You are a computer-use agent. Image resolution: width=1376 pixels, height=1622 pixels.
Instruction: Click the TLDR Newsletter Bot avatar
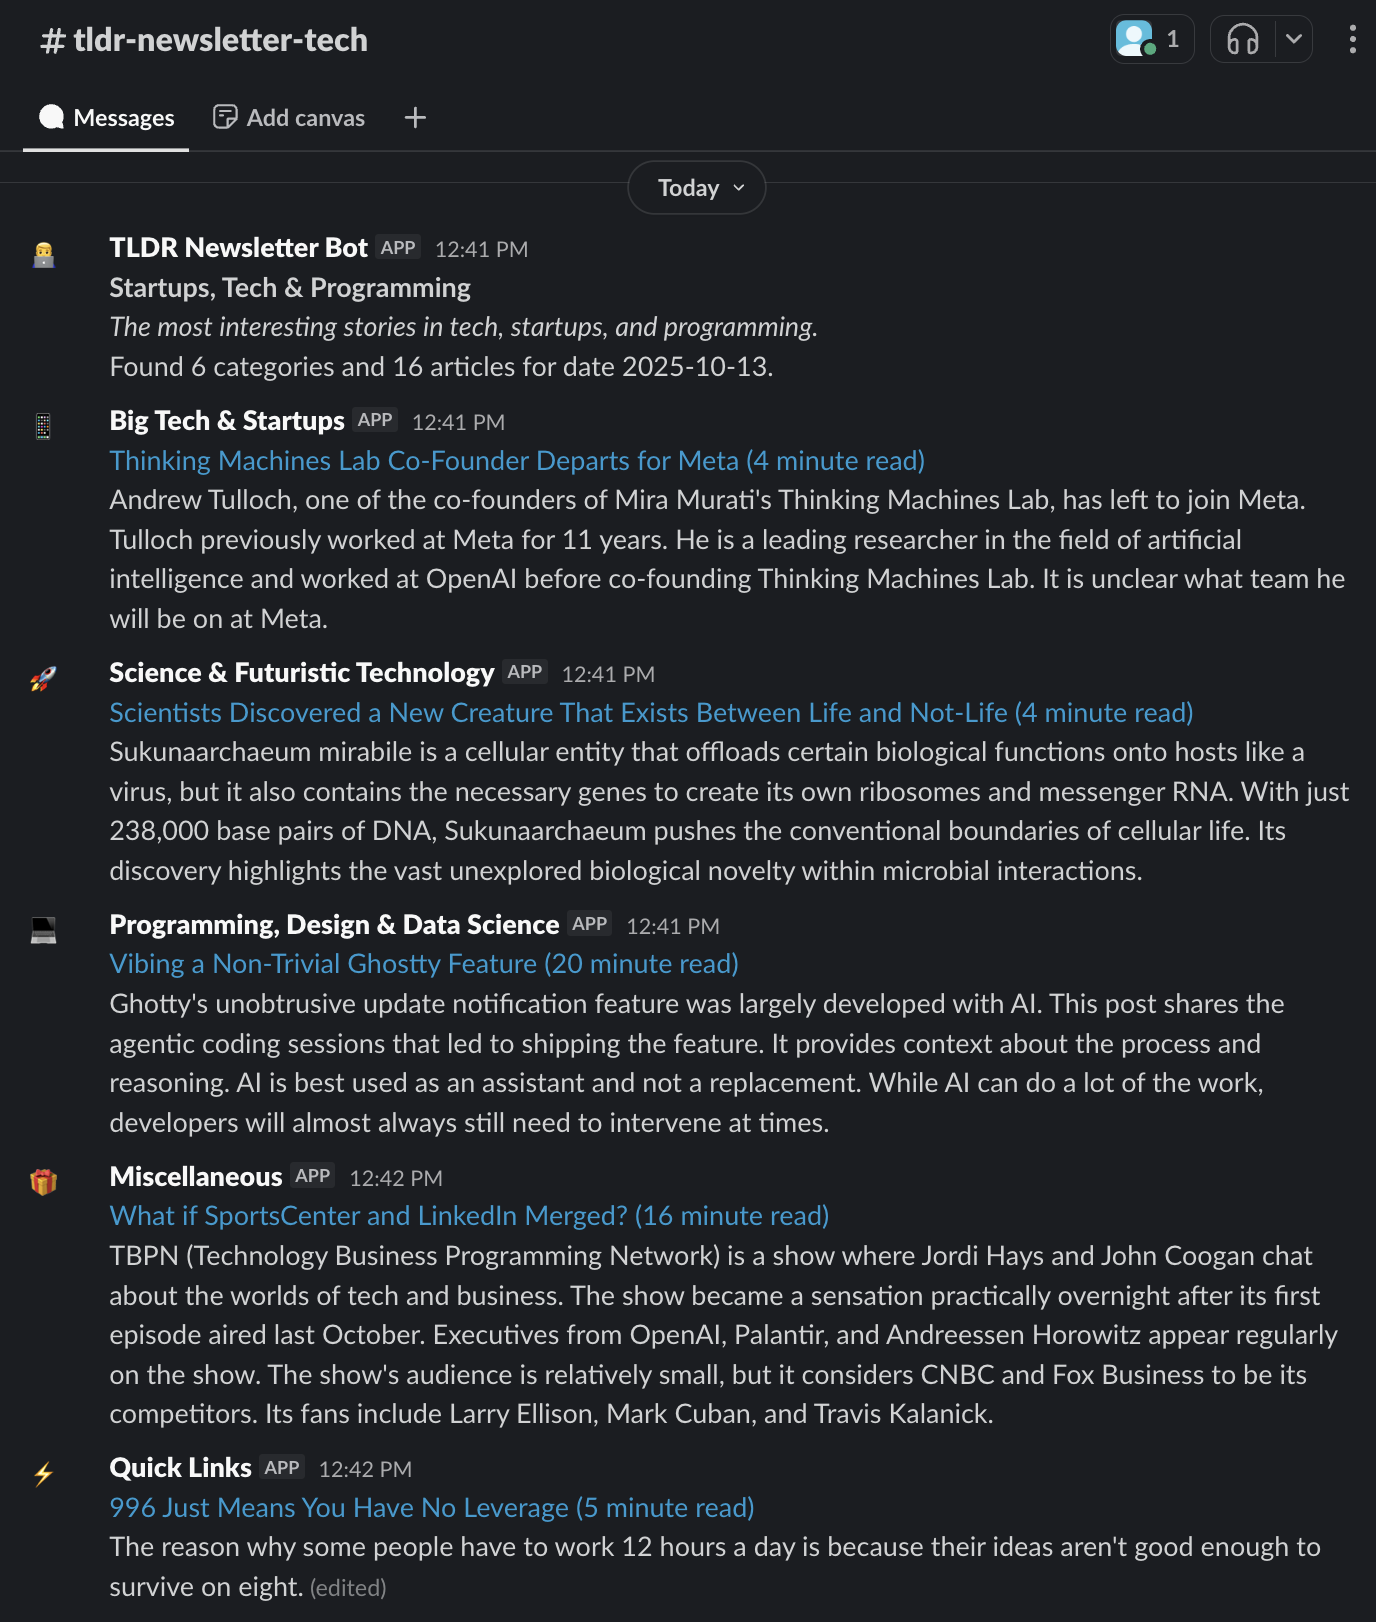[44, 255]
